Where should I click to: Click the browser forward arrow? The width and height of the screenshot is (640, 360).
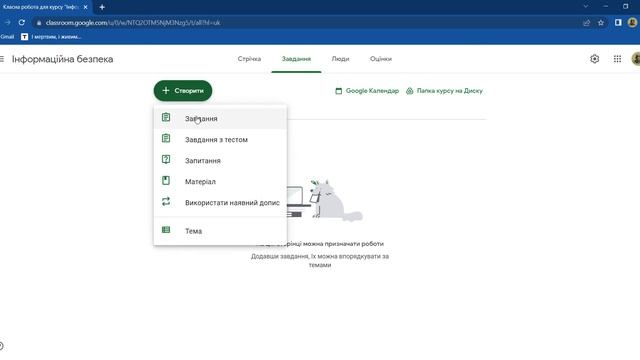tap(7, 22)
